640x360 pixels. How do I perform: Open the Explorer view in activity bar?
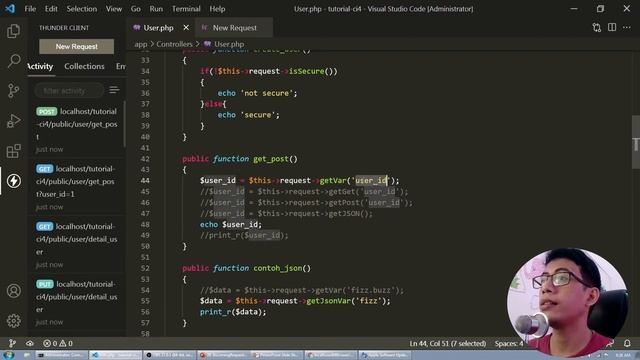13,31
